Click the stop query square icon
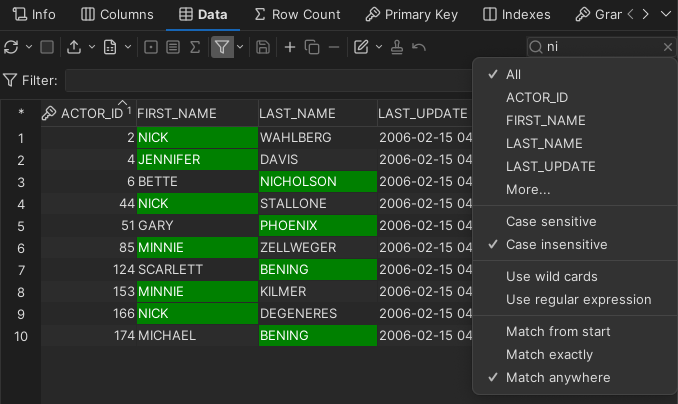Viewport: 678px width, 404px height. [x=46, y=47]
